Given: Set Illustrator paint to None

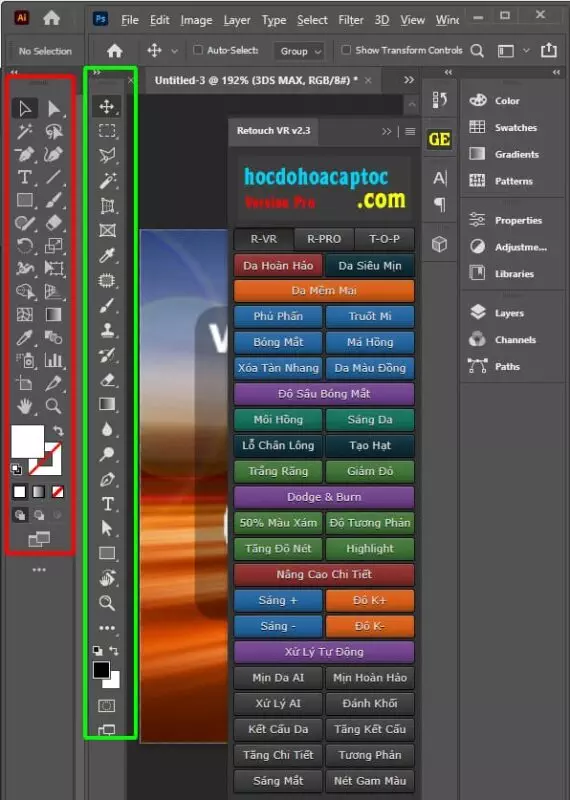Looking at the screenshot, I should click(58, 492).
